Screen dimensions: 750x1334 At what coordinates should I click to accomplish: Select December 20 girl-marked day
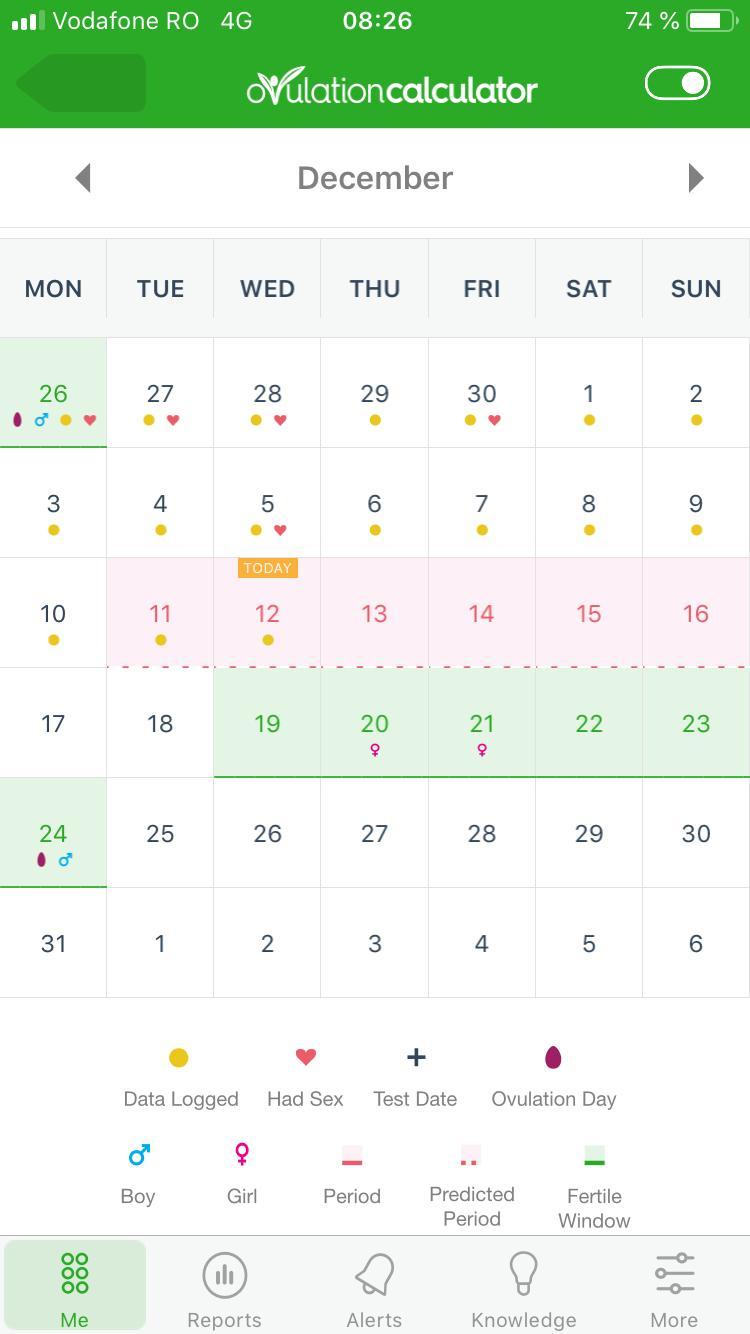[374, 723]
